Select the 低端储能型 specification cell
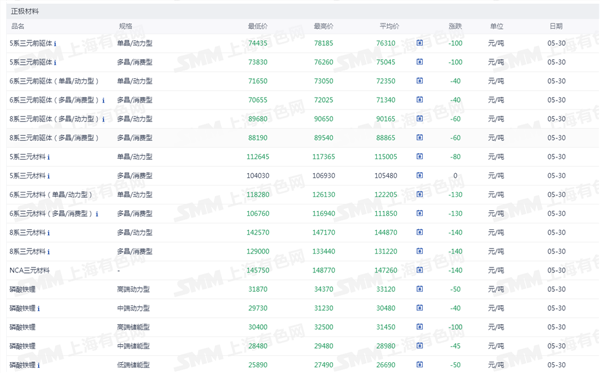The height and width of the screenshot is (373, 600). (133, 365)
